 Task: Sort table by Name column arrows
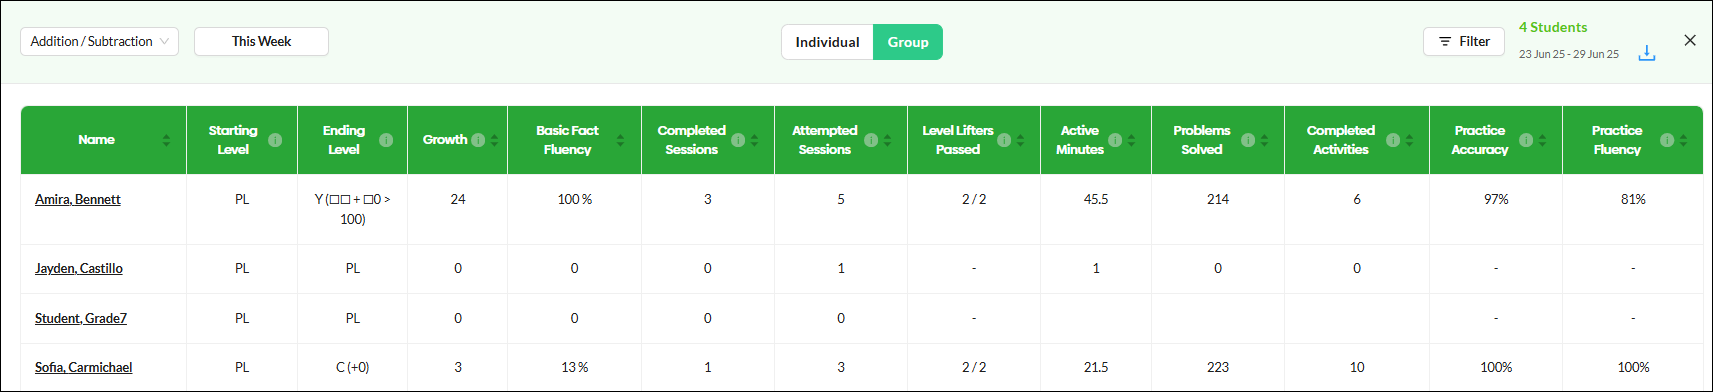[166, 140]
